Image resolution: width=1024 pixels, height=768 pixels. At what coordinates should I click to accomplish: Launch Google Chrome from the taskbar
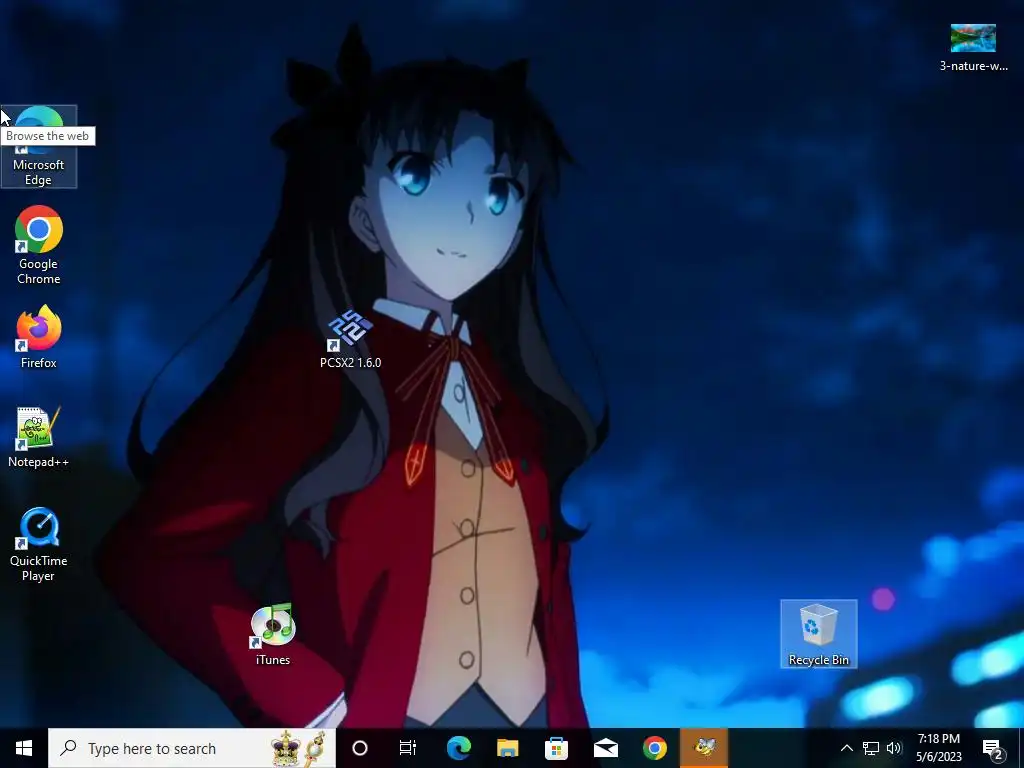654,748
